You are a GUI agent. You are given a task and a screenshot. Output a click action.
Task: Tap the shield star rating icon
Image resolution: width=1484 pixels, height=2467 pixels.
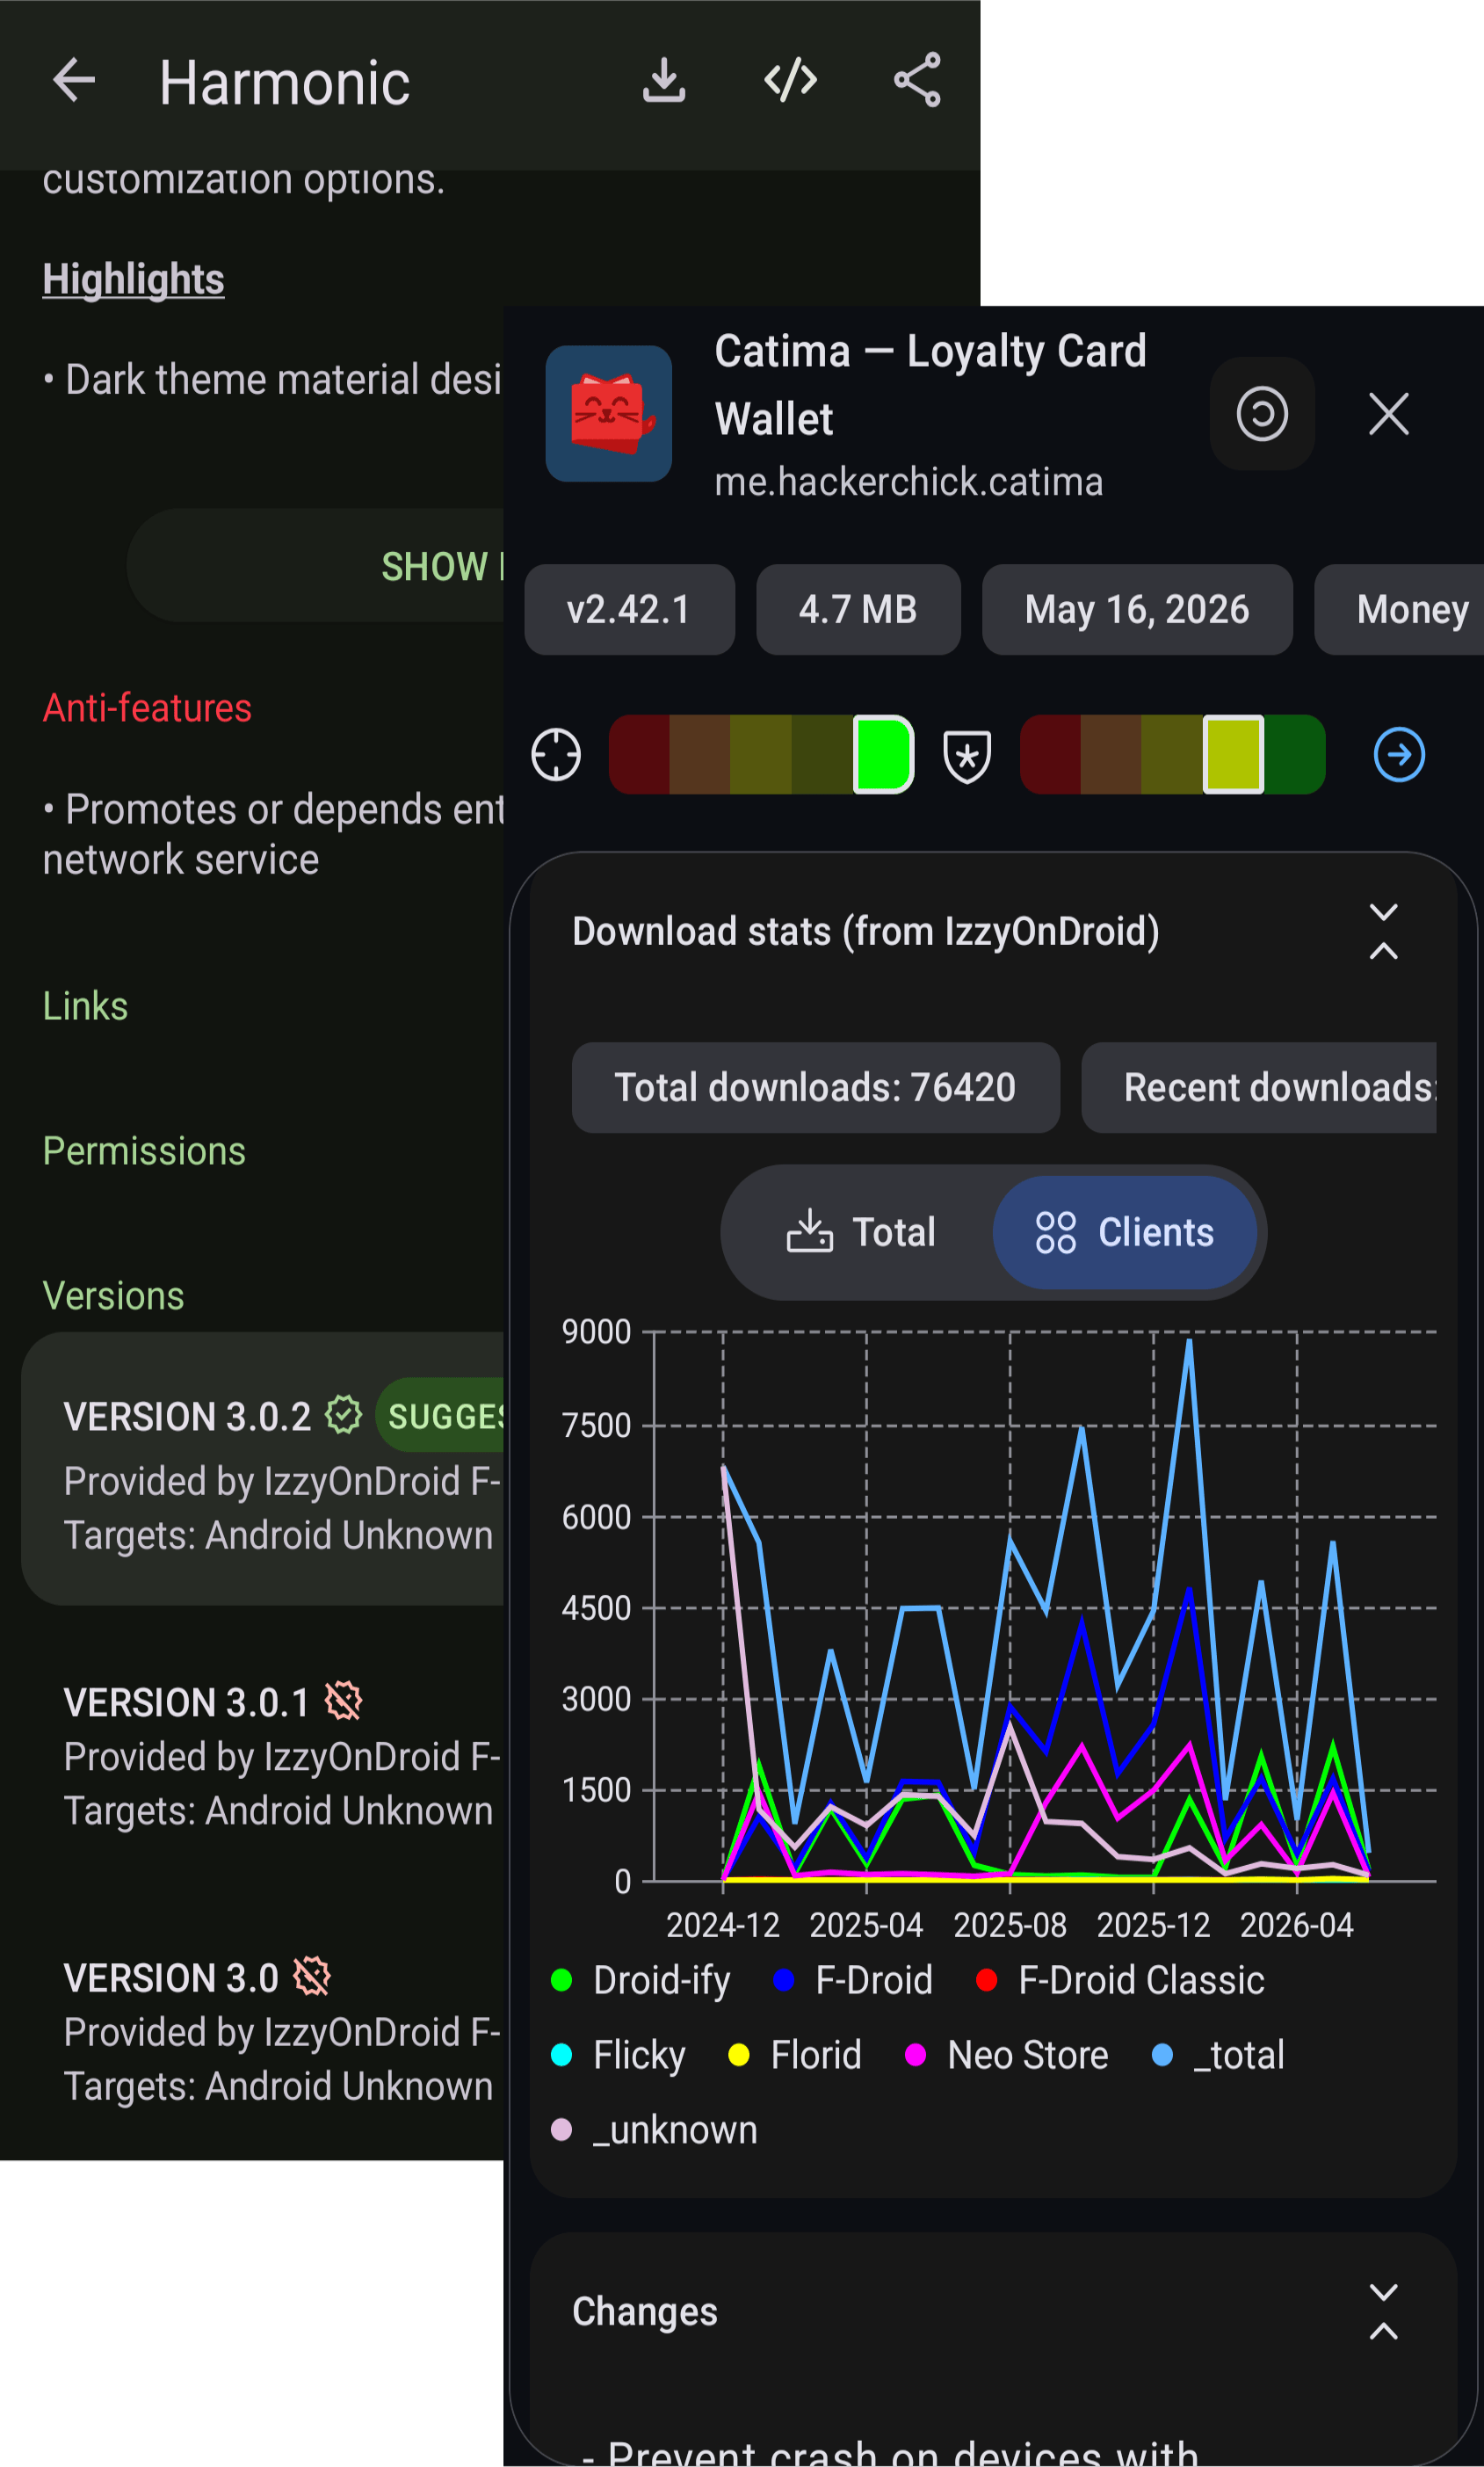point(967,755)
